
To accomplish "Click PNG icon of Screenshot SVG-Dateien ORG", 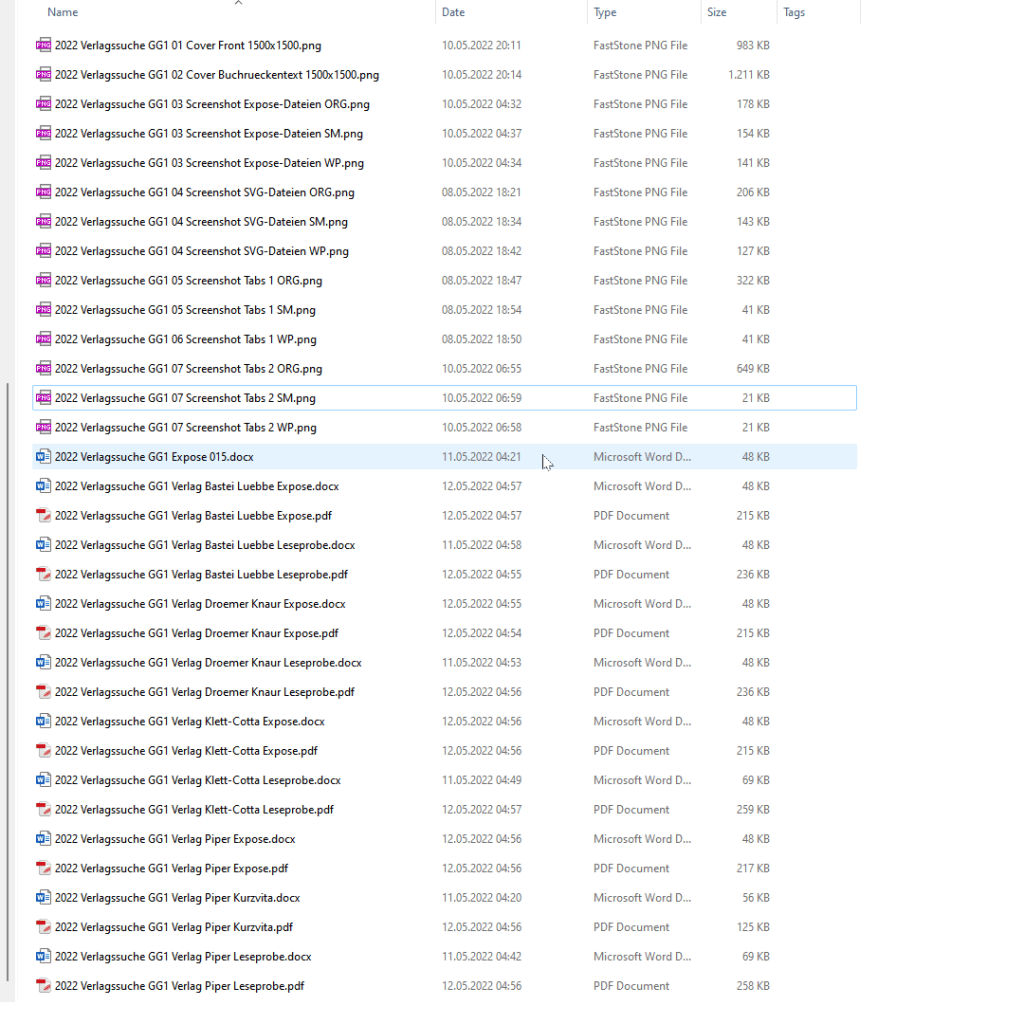I will [x=43, y=192].
